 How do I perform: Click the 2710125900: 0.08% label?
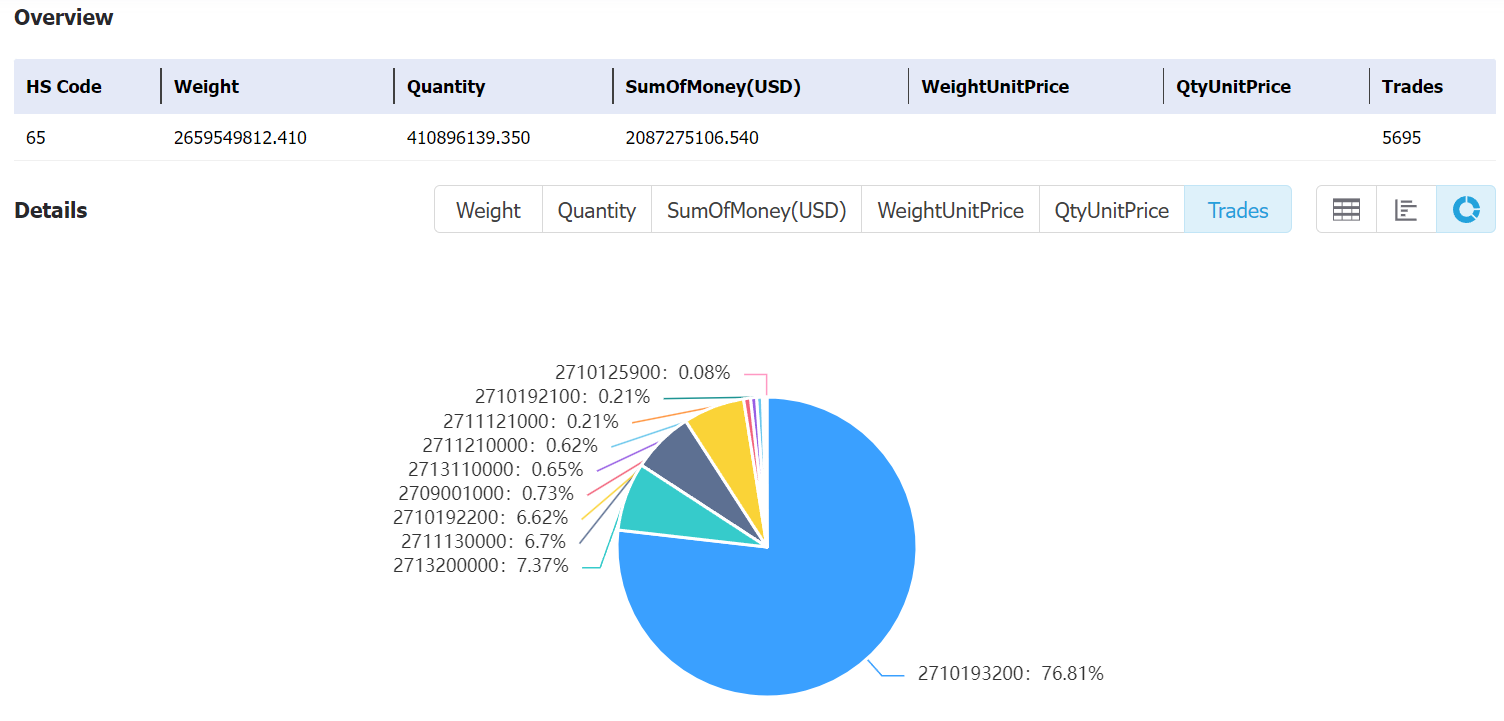point(643,373)
